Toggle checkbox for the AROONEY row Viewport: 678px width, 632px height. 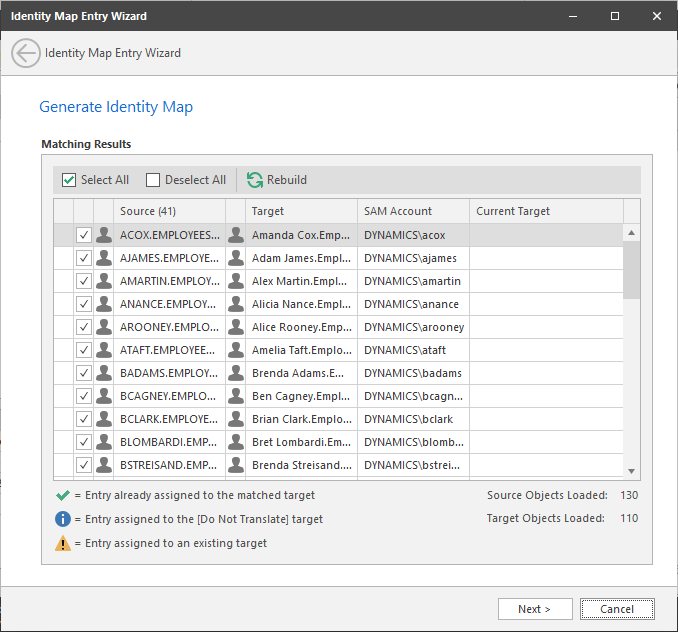pyautogui.click(x=84, y=327)
